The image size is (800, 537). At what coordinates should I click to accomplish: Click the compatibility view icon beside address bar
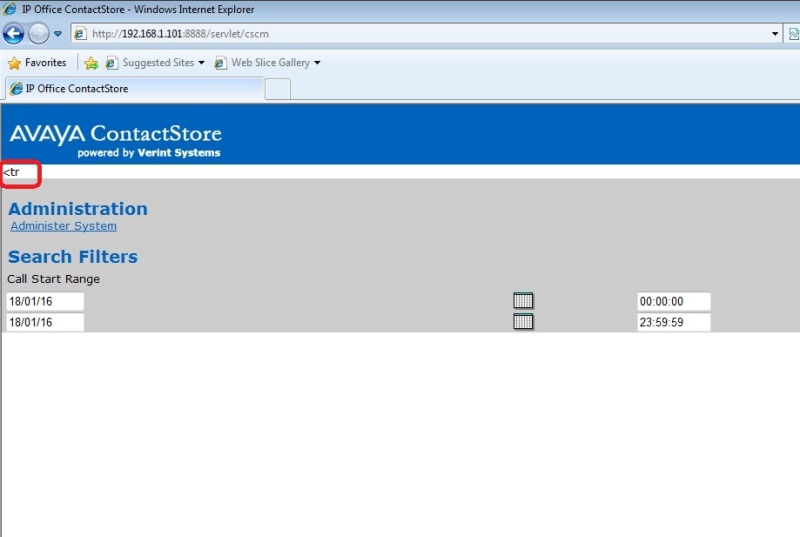click(793, 34)
